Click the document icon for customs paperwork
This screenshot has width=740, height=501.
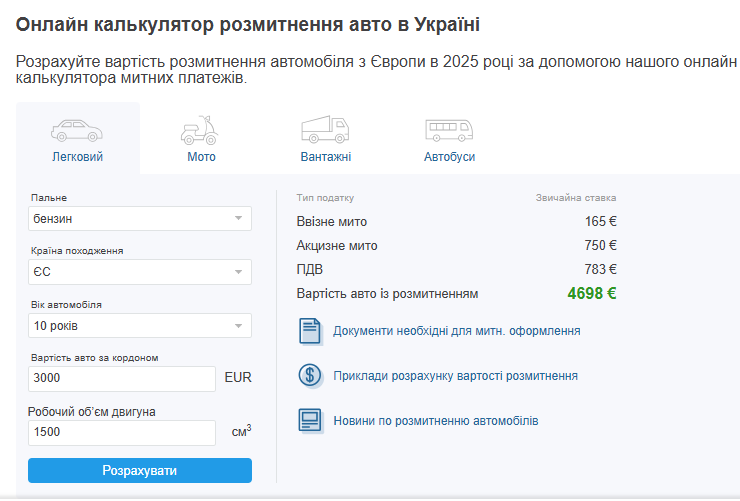tap(310, 330)
